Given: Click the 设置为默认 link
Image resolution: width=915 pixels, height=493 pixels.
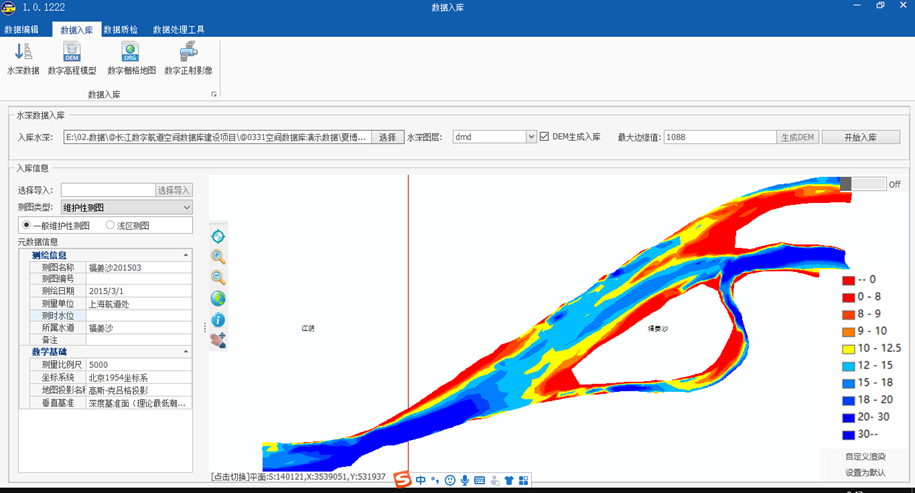Looking at the screenshot, I should coord(865,473).
